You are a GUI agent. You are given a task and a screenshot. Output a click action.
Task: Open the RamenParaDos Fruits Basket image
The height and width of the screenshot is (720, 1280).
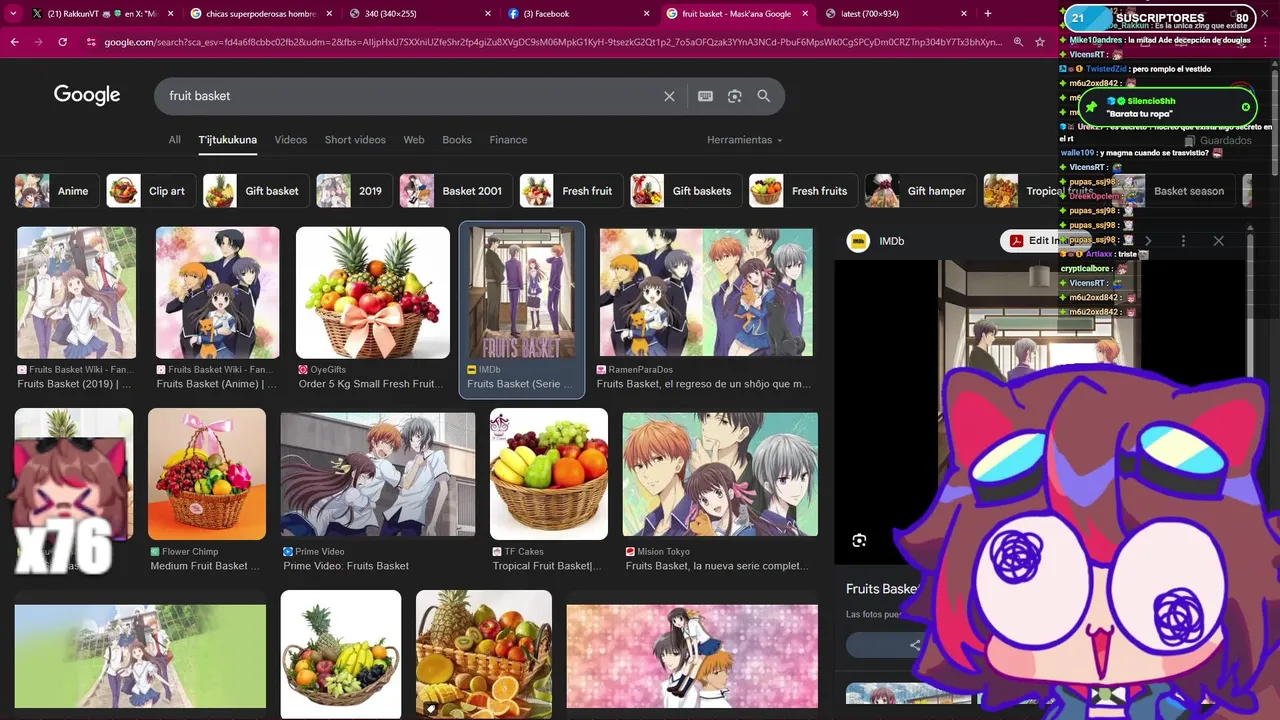(x=706, y=293)
